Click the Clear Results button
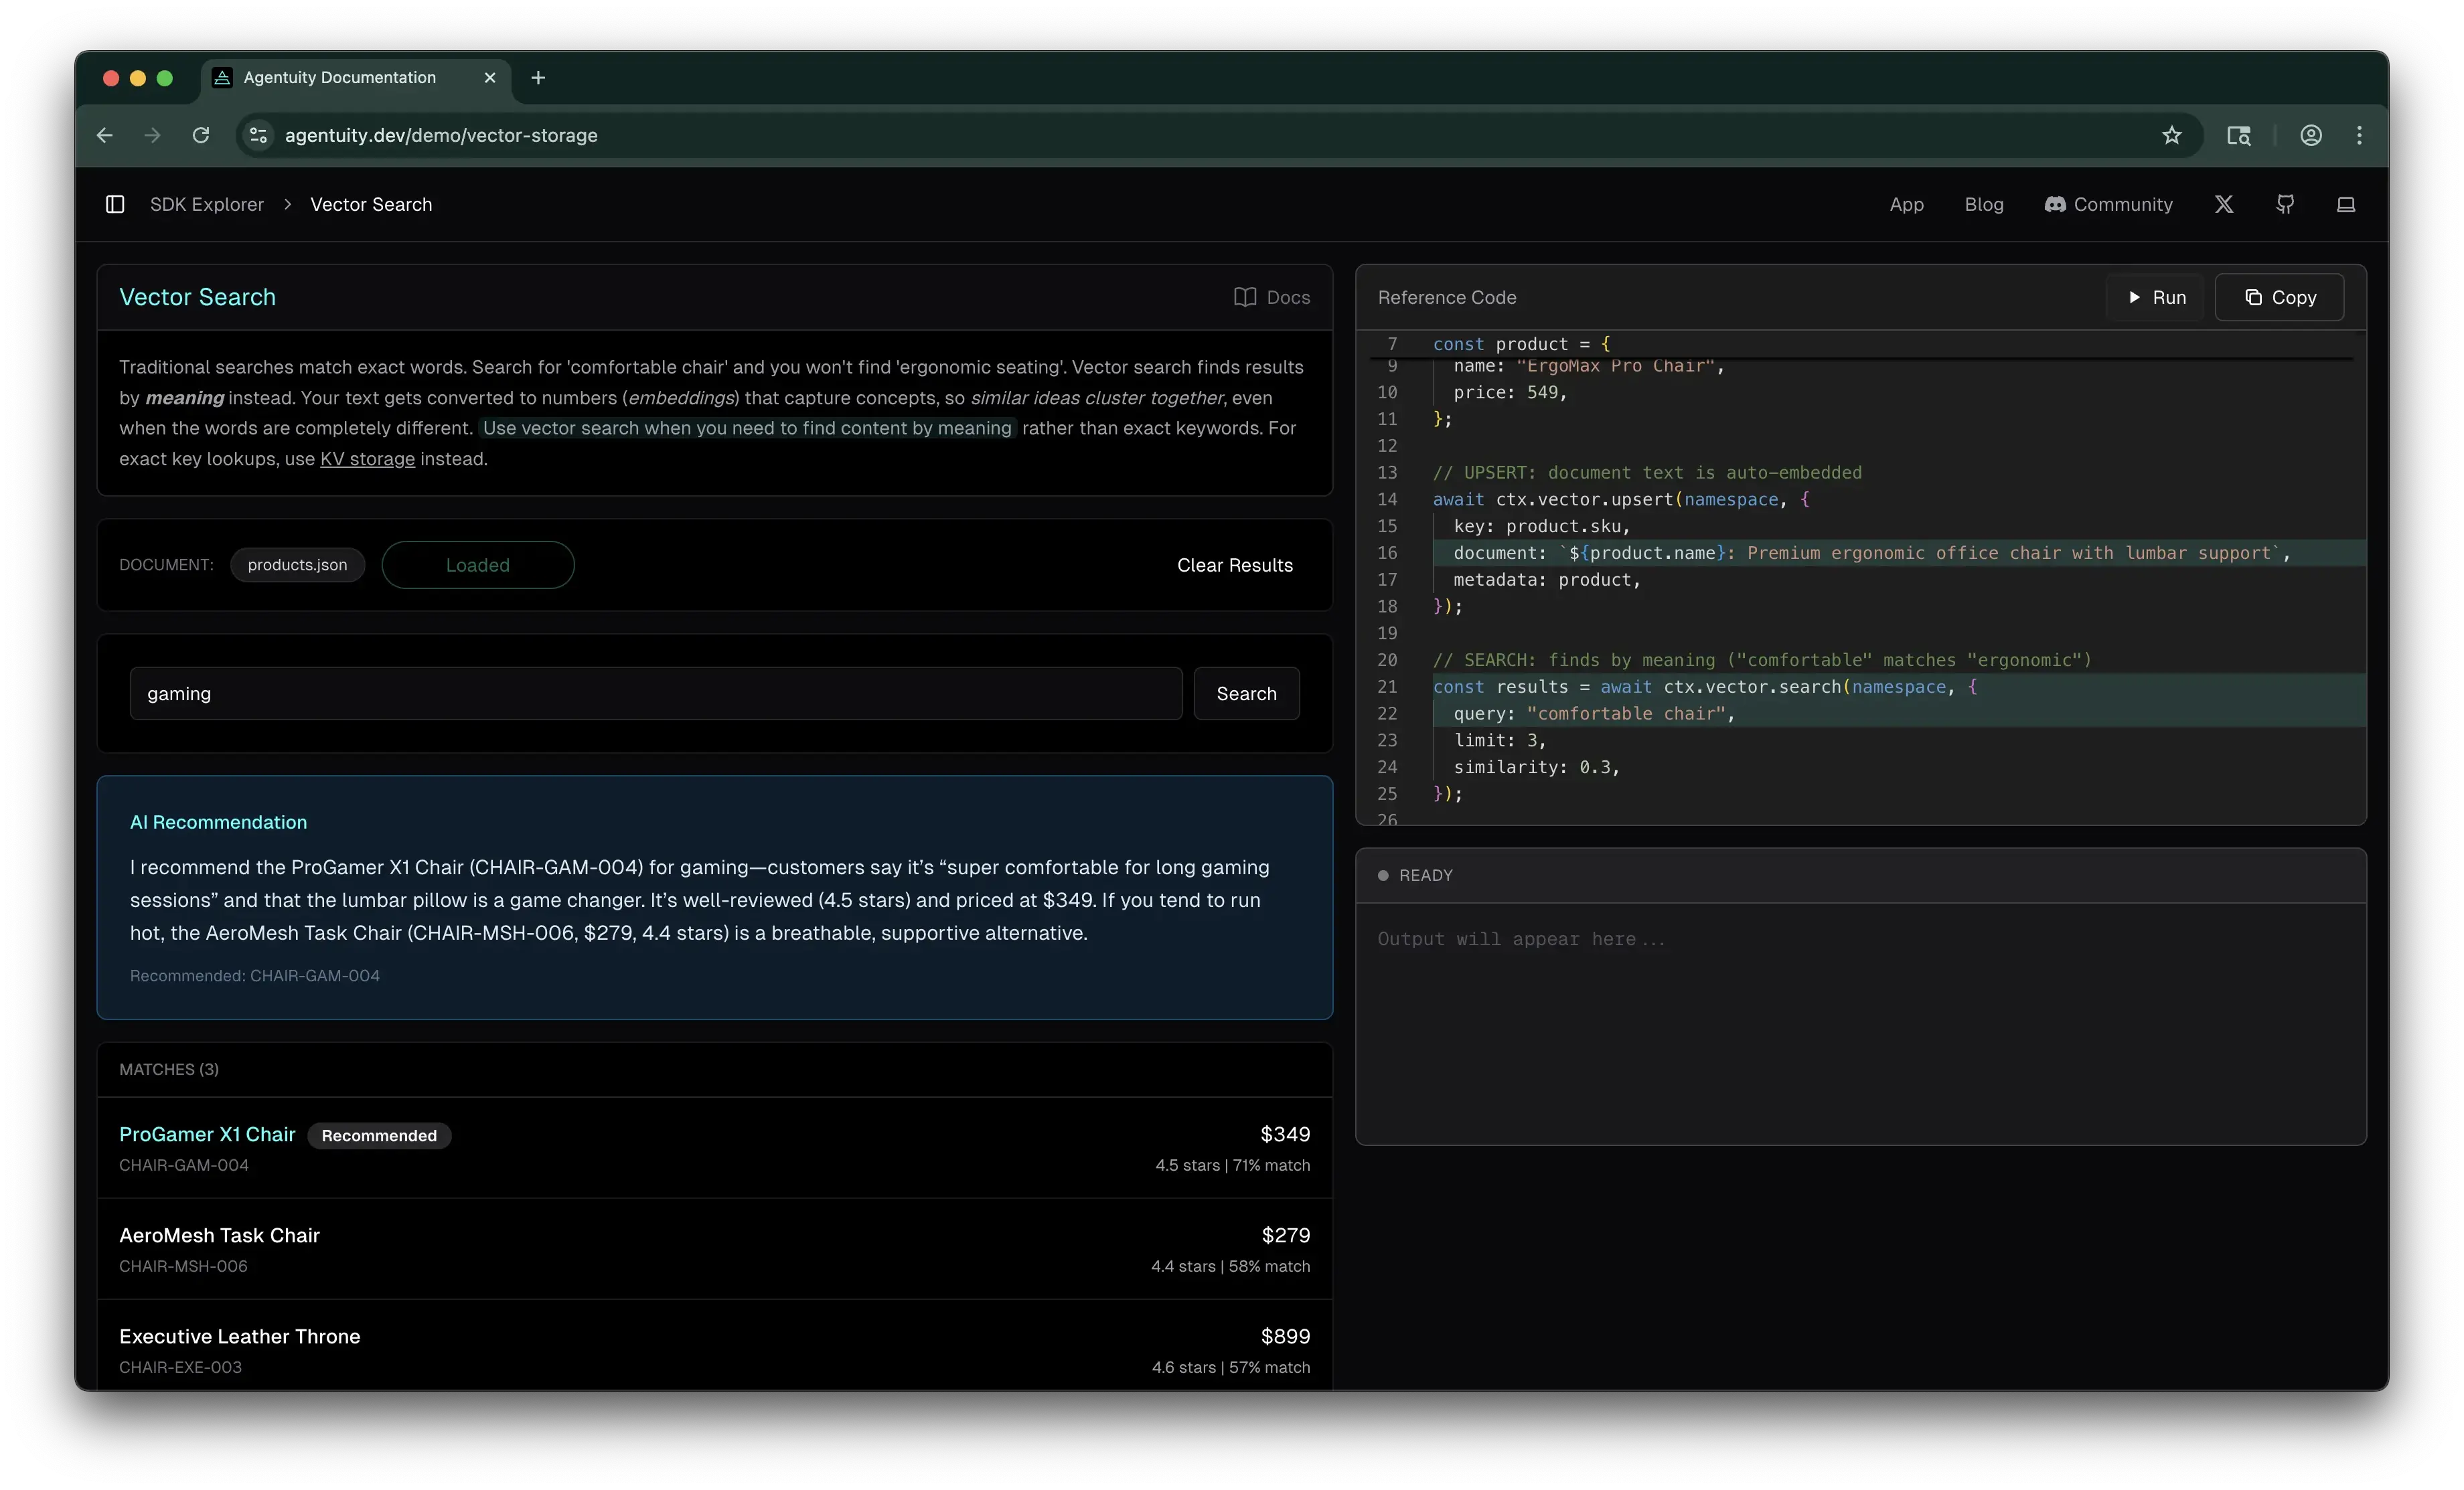The image size is (2464, 1490). [x=1234, y=564]
